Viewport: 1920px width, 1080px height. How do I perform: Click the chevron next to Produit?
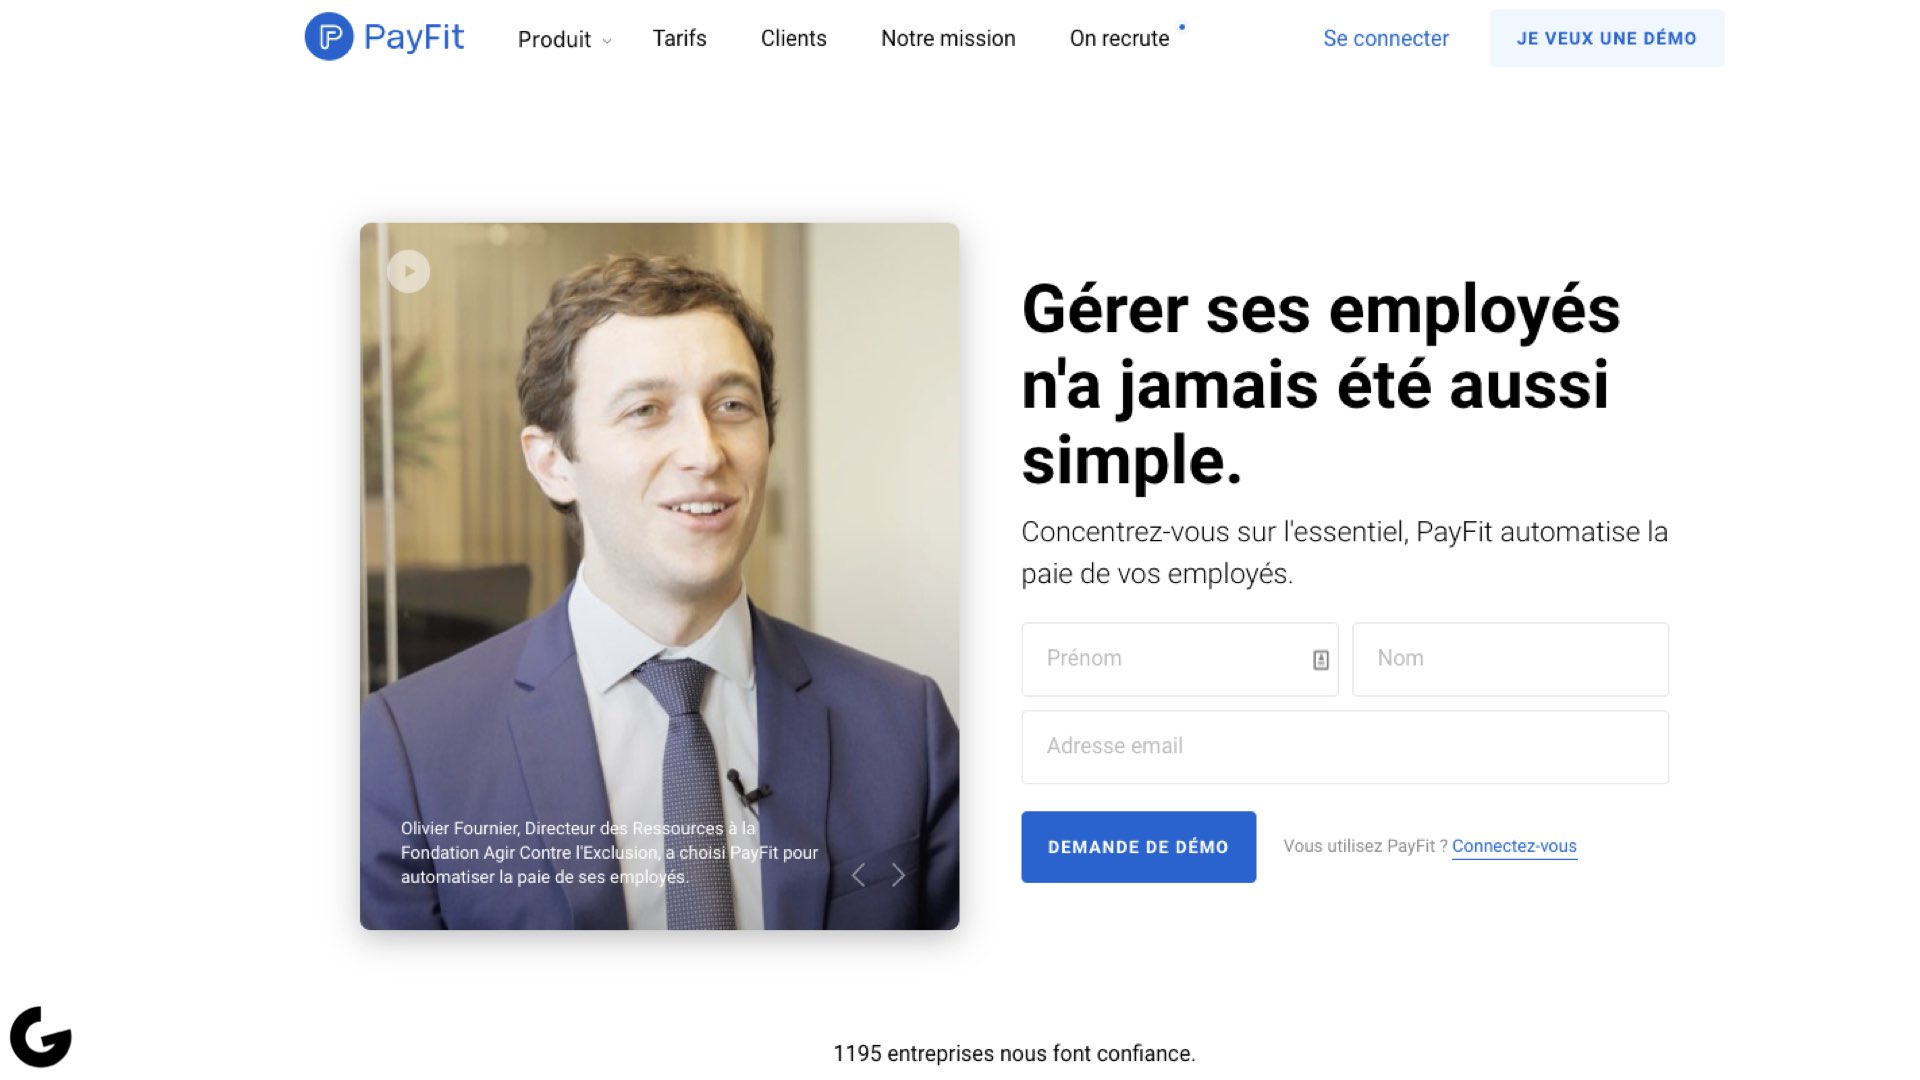[606, 41]
